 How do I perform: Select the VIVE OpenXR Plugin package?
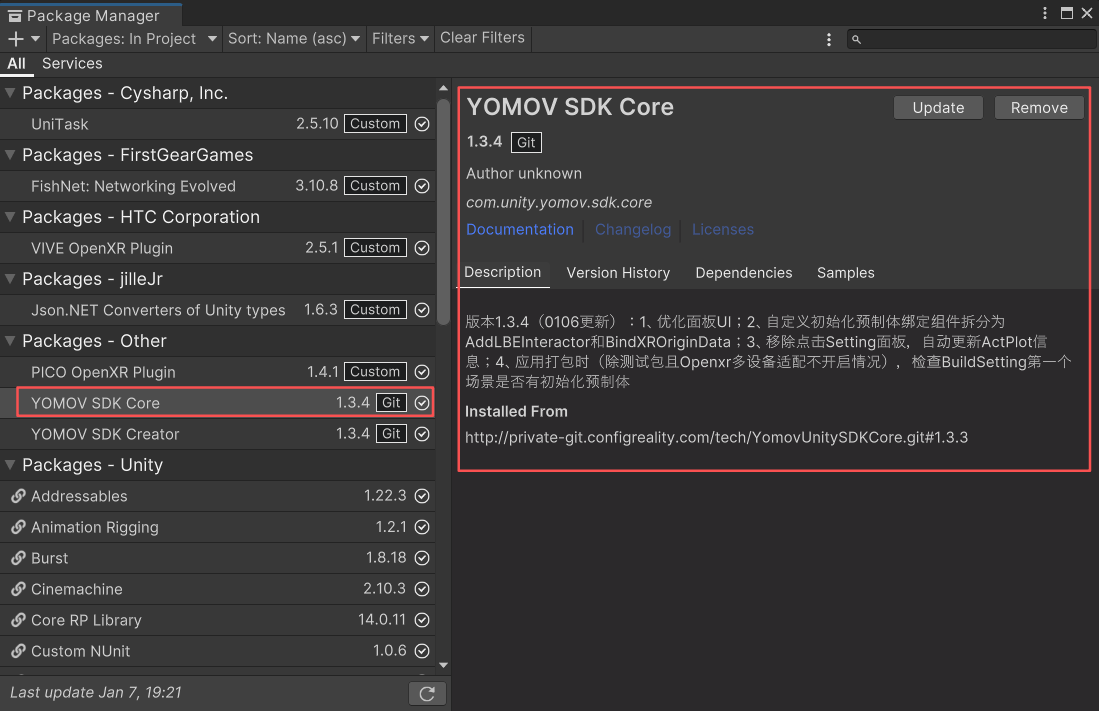pos(217,248)
